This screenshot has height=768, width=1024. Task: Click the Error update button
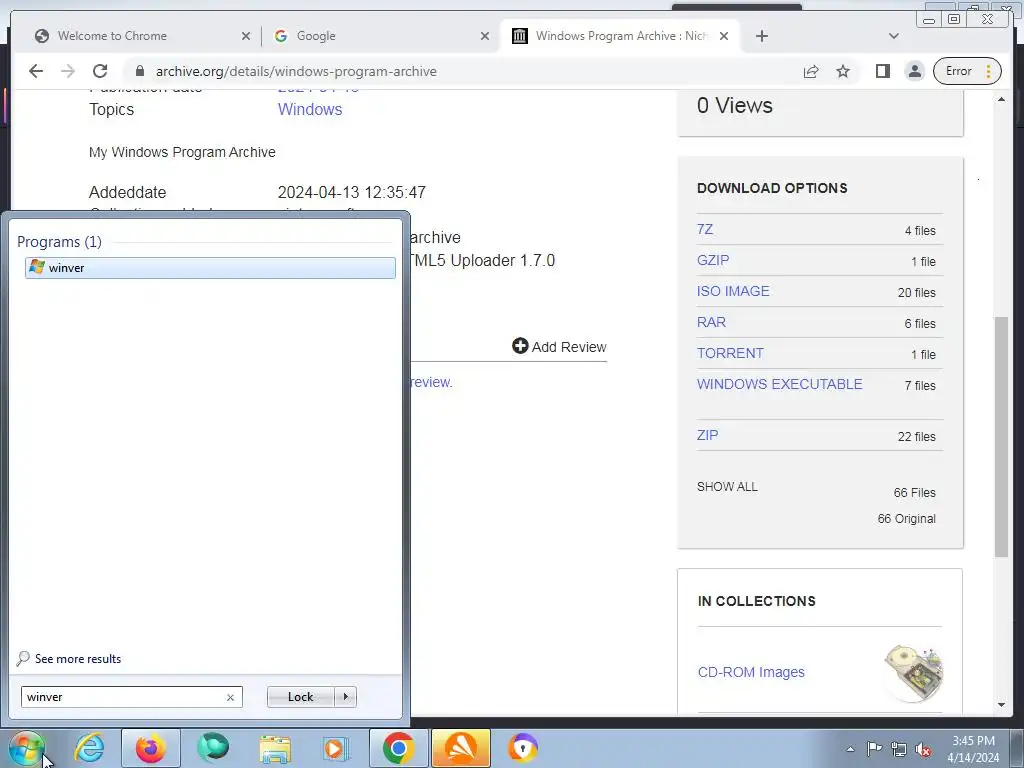(967, 71)
